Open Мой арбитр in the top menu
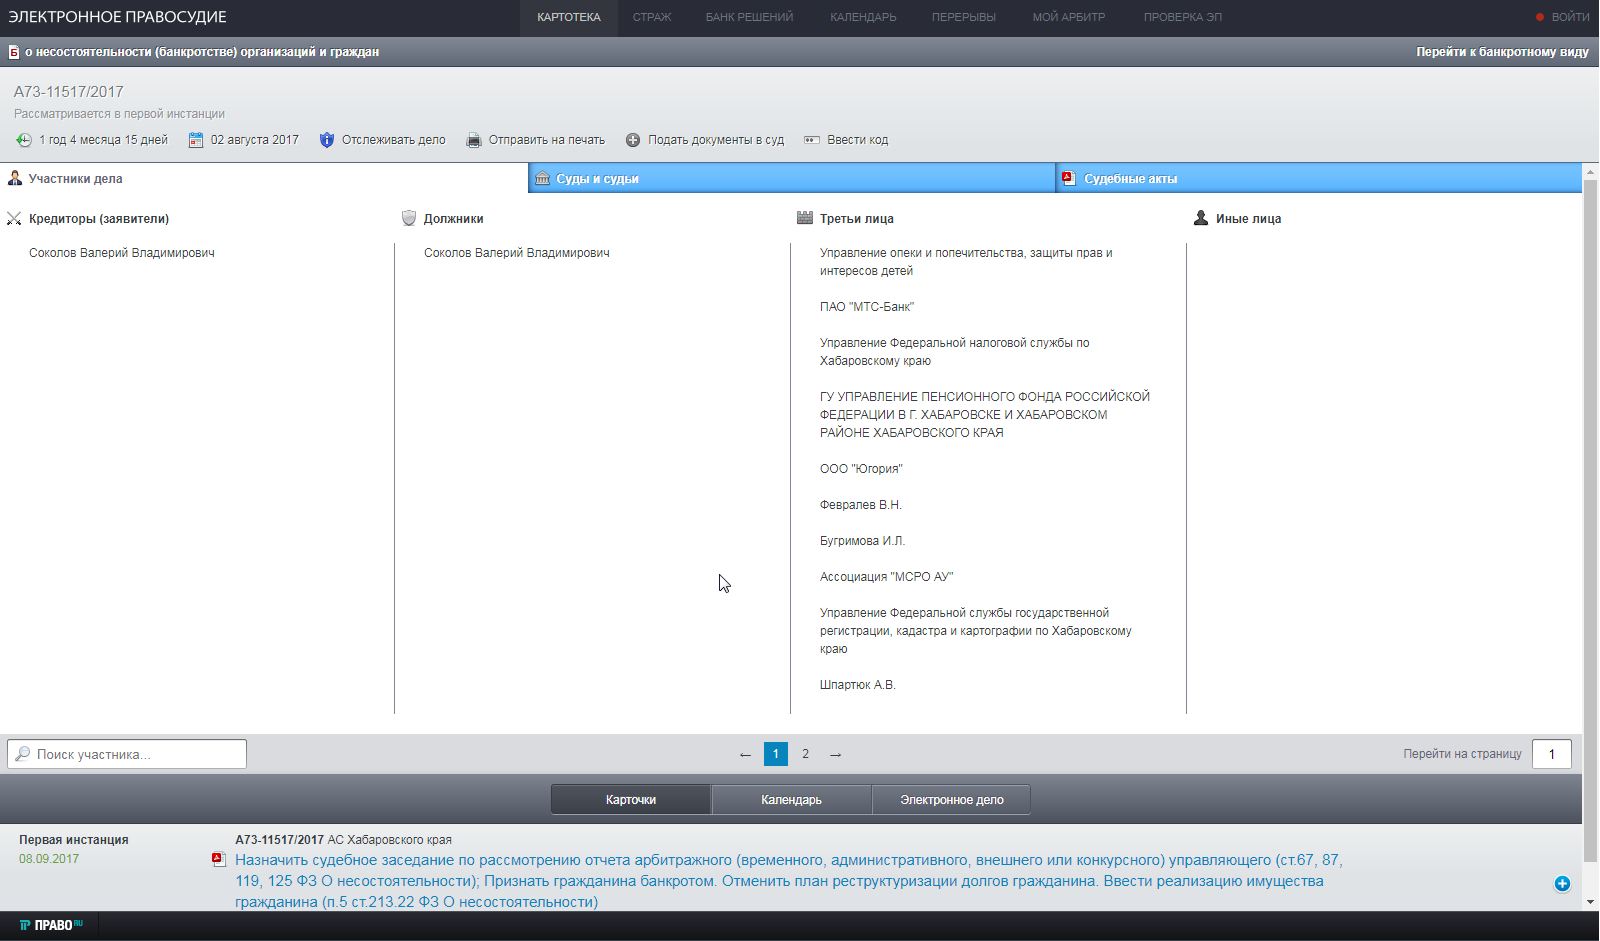The image size is (1600, 941). [1068, 17]
